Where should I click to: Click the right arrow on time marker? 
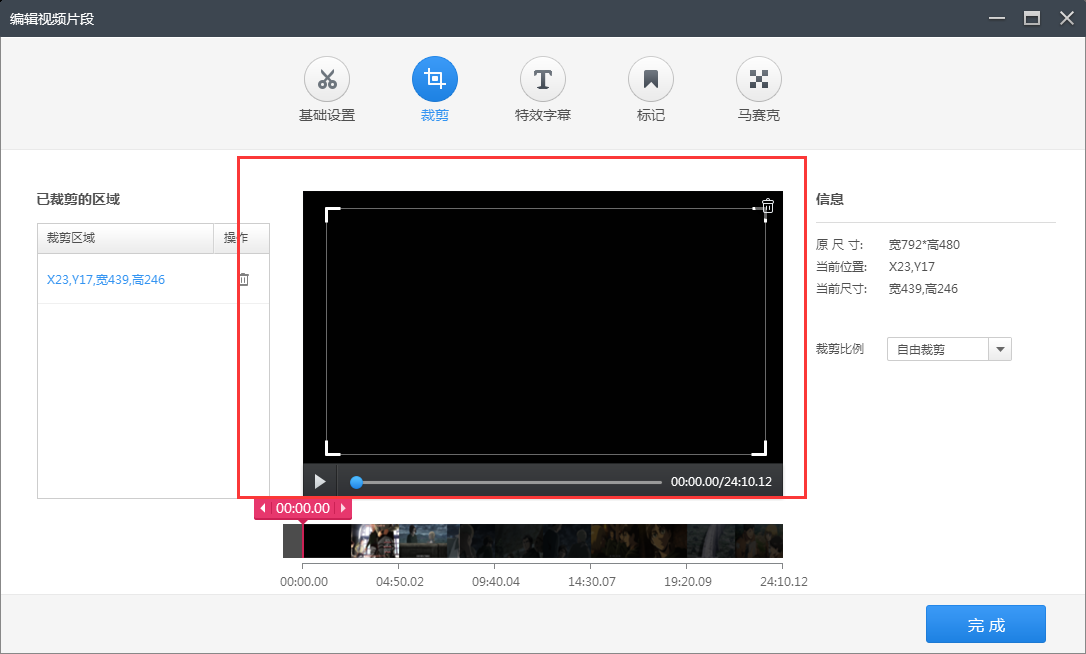344,508
